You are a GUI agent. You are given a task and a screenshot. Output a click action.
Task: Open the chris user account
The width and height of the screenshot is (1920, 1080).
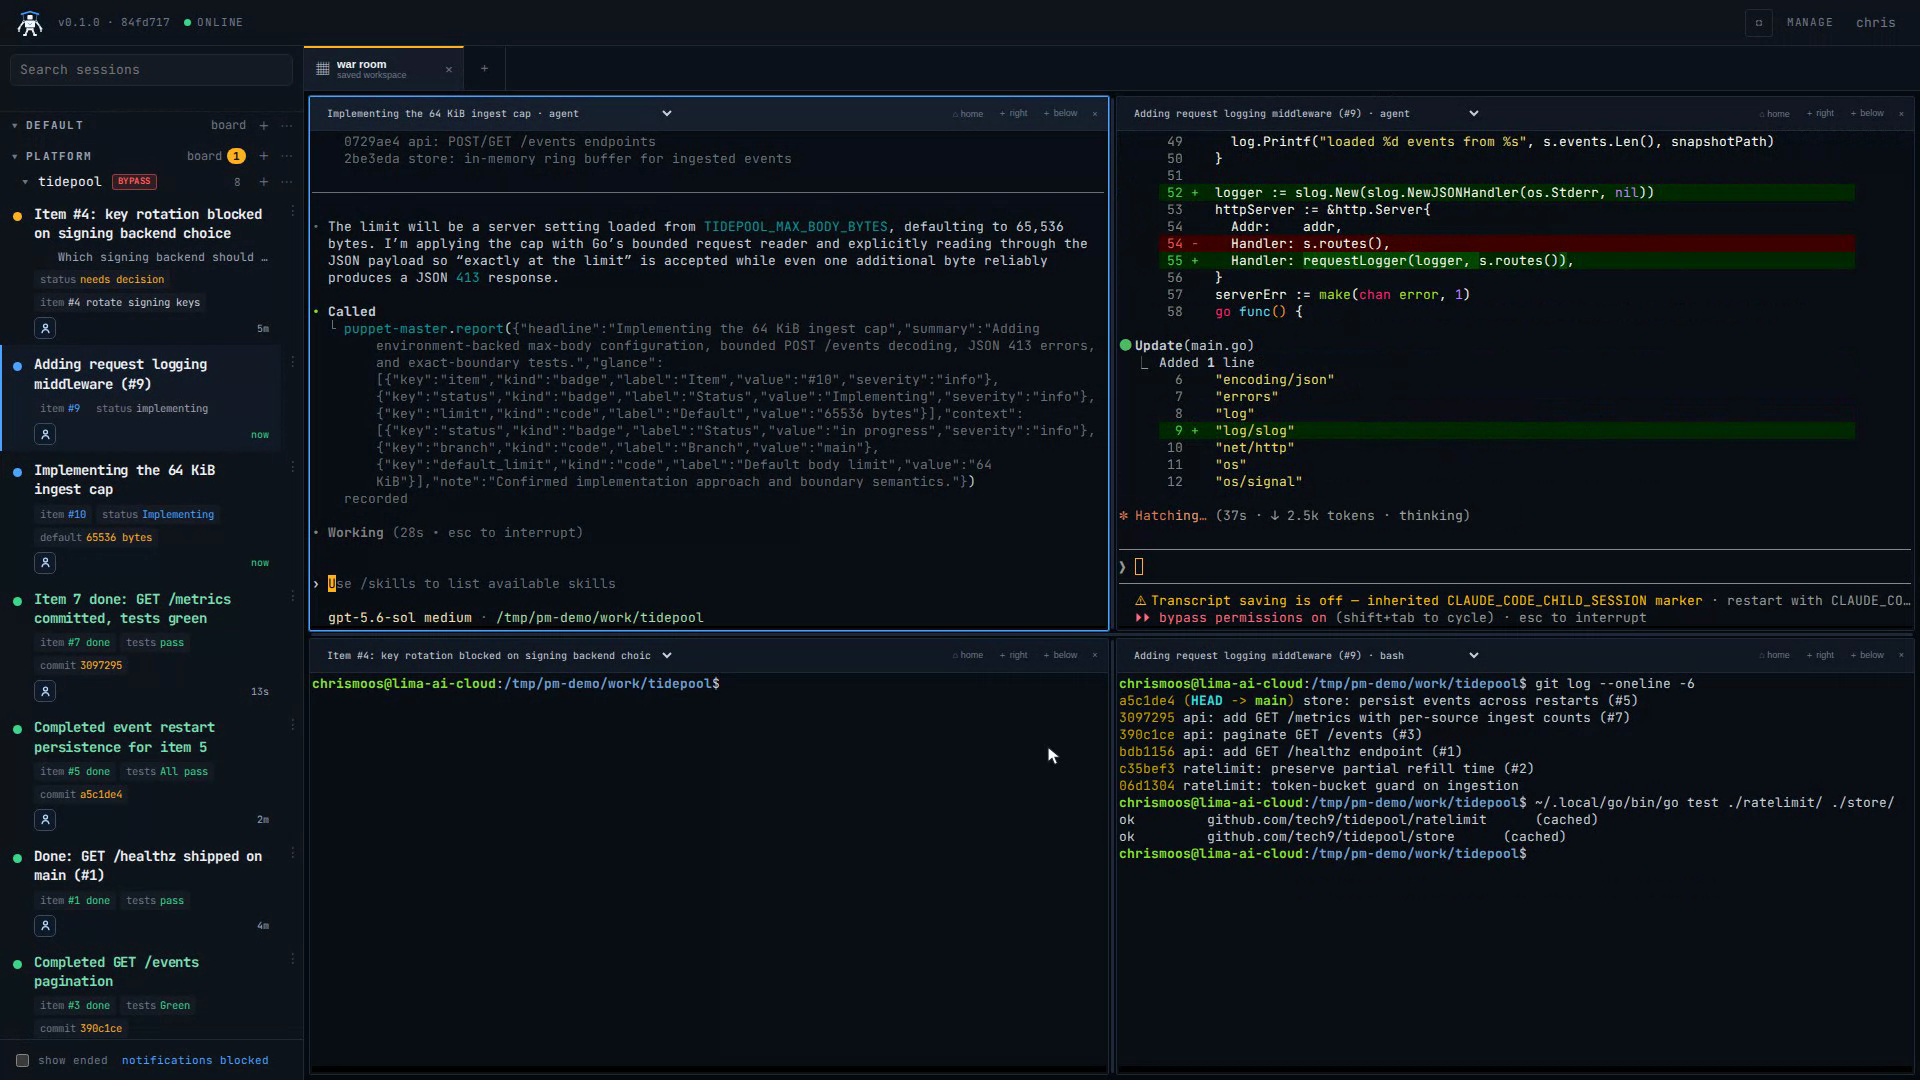click(x=1875, y=23)
